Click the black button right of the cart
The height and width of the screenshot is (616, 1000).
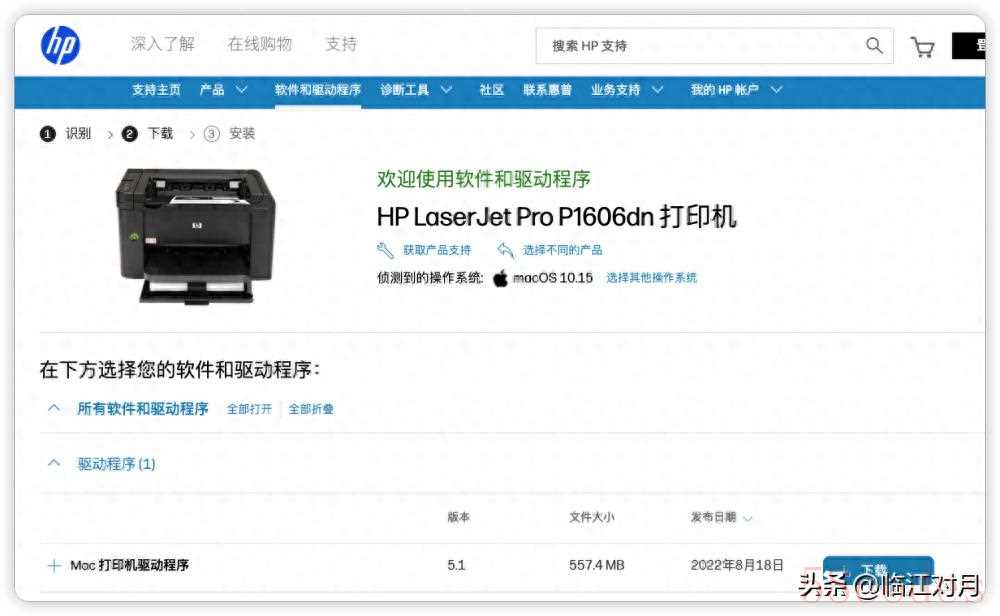tap(969, 46)
